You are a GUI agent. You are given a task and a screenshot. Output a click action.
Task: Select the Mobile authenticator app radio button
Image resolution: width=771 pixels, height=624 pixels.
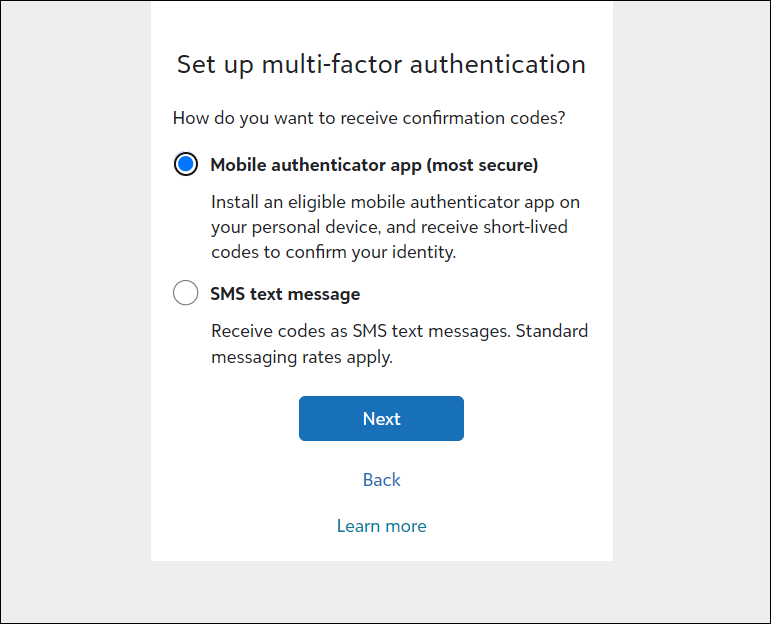click(x=186, y=164)
